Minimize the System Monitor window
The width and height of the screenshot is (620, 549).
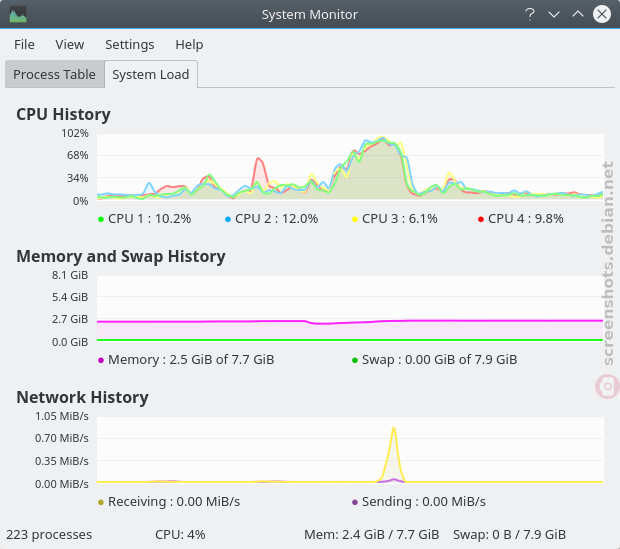click(554, 15)
